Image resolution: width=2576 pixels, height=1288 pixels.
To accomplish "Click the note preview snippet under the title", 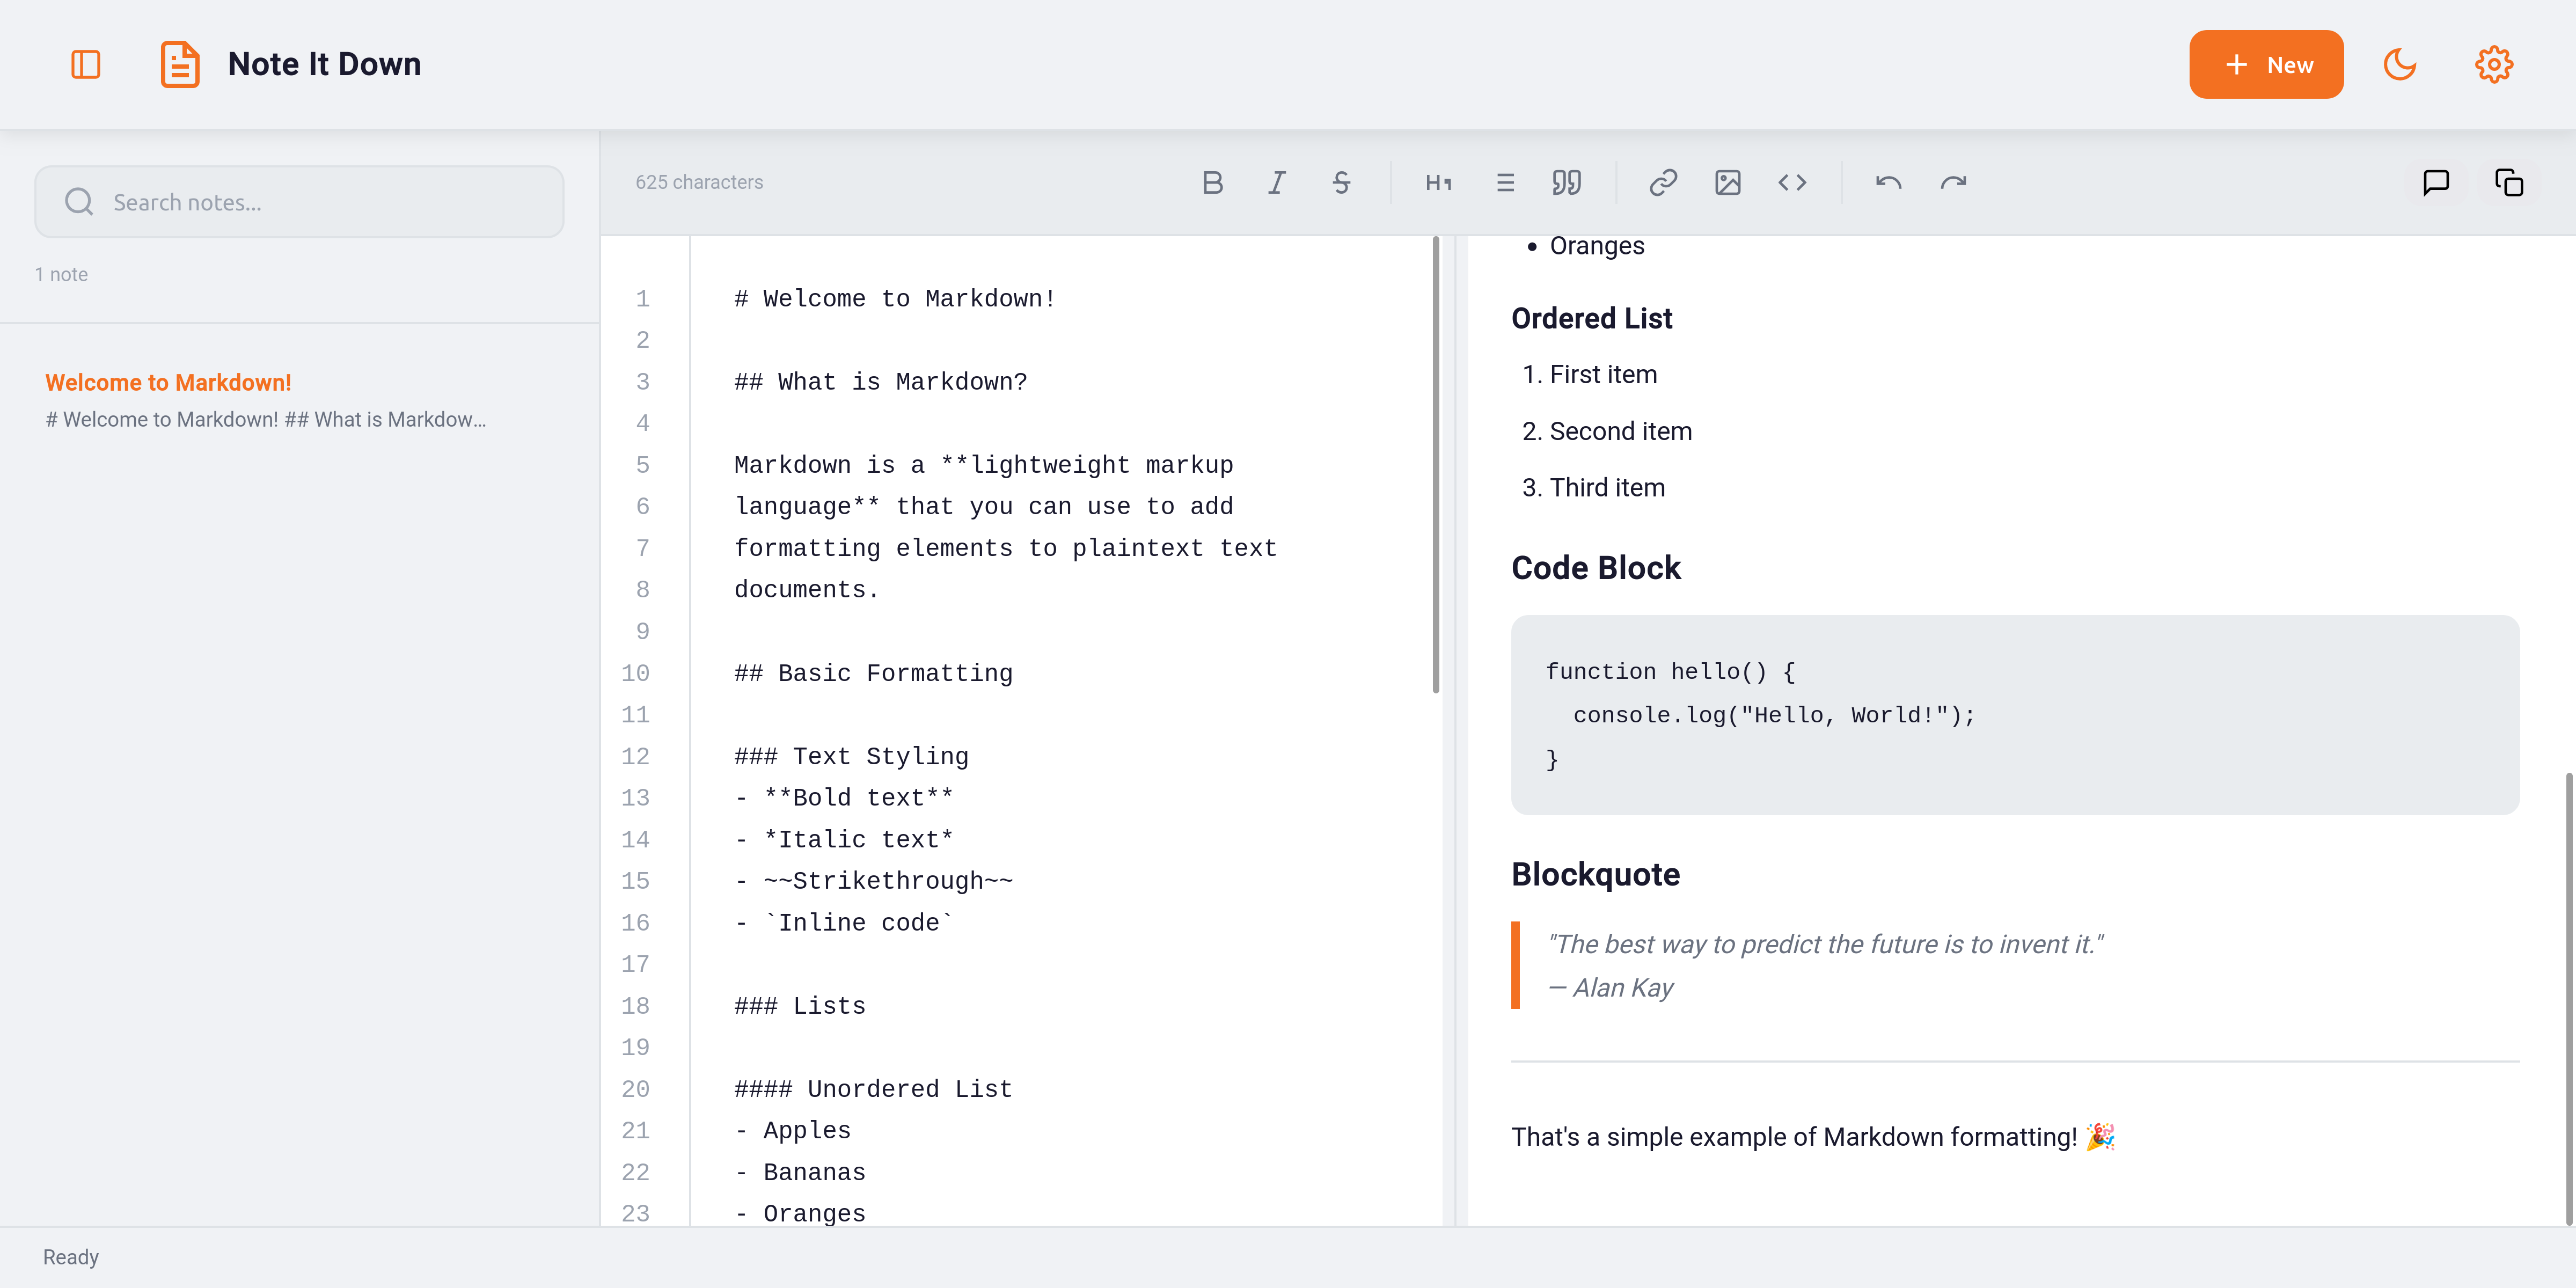I will pyautogui.click(x=266, y=419).
